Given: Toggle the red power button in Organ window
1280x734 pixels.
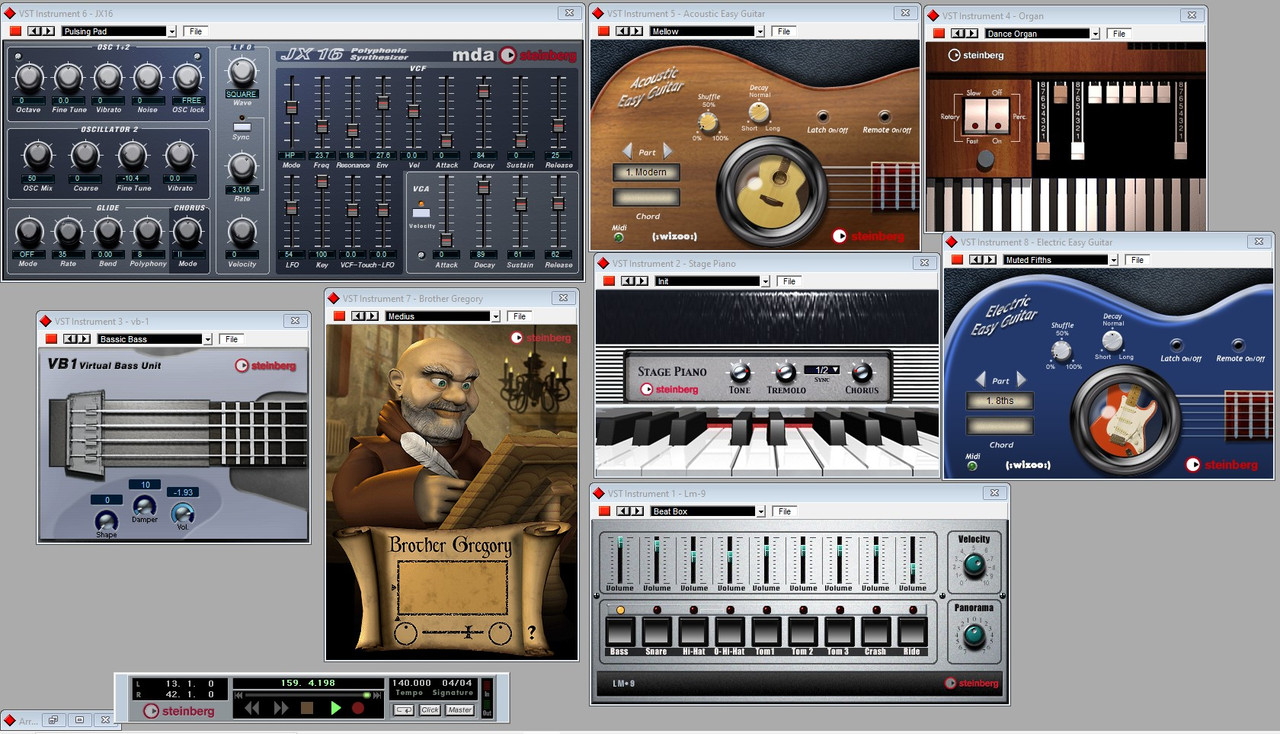Looking at the screenshot, I should (939, 33).
